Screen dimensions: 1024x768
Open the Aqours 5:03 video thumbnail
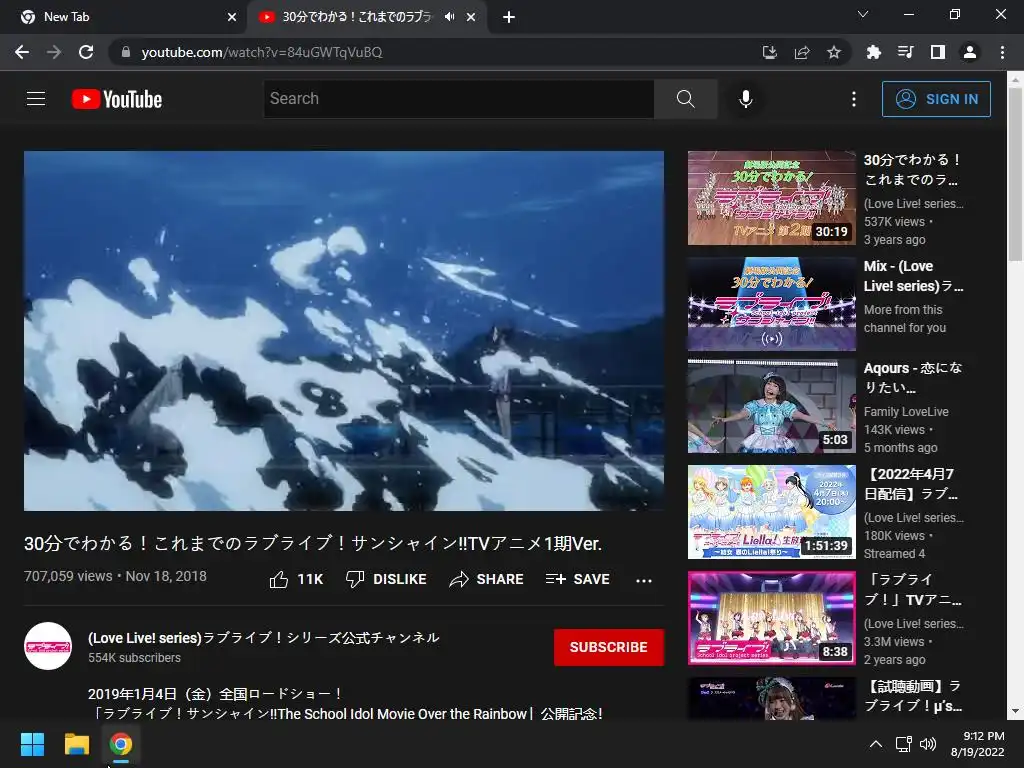pyautogui.click(x=771, y=406)
